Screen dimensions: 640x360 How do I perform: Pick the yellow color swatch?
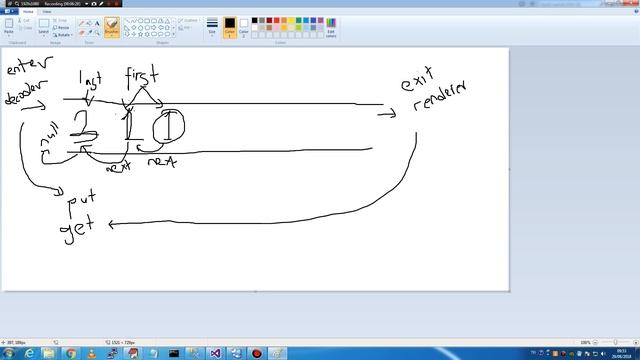pos(291,20)
